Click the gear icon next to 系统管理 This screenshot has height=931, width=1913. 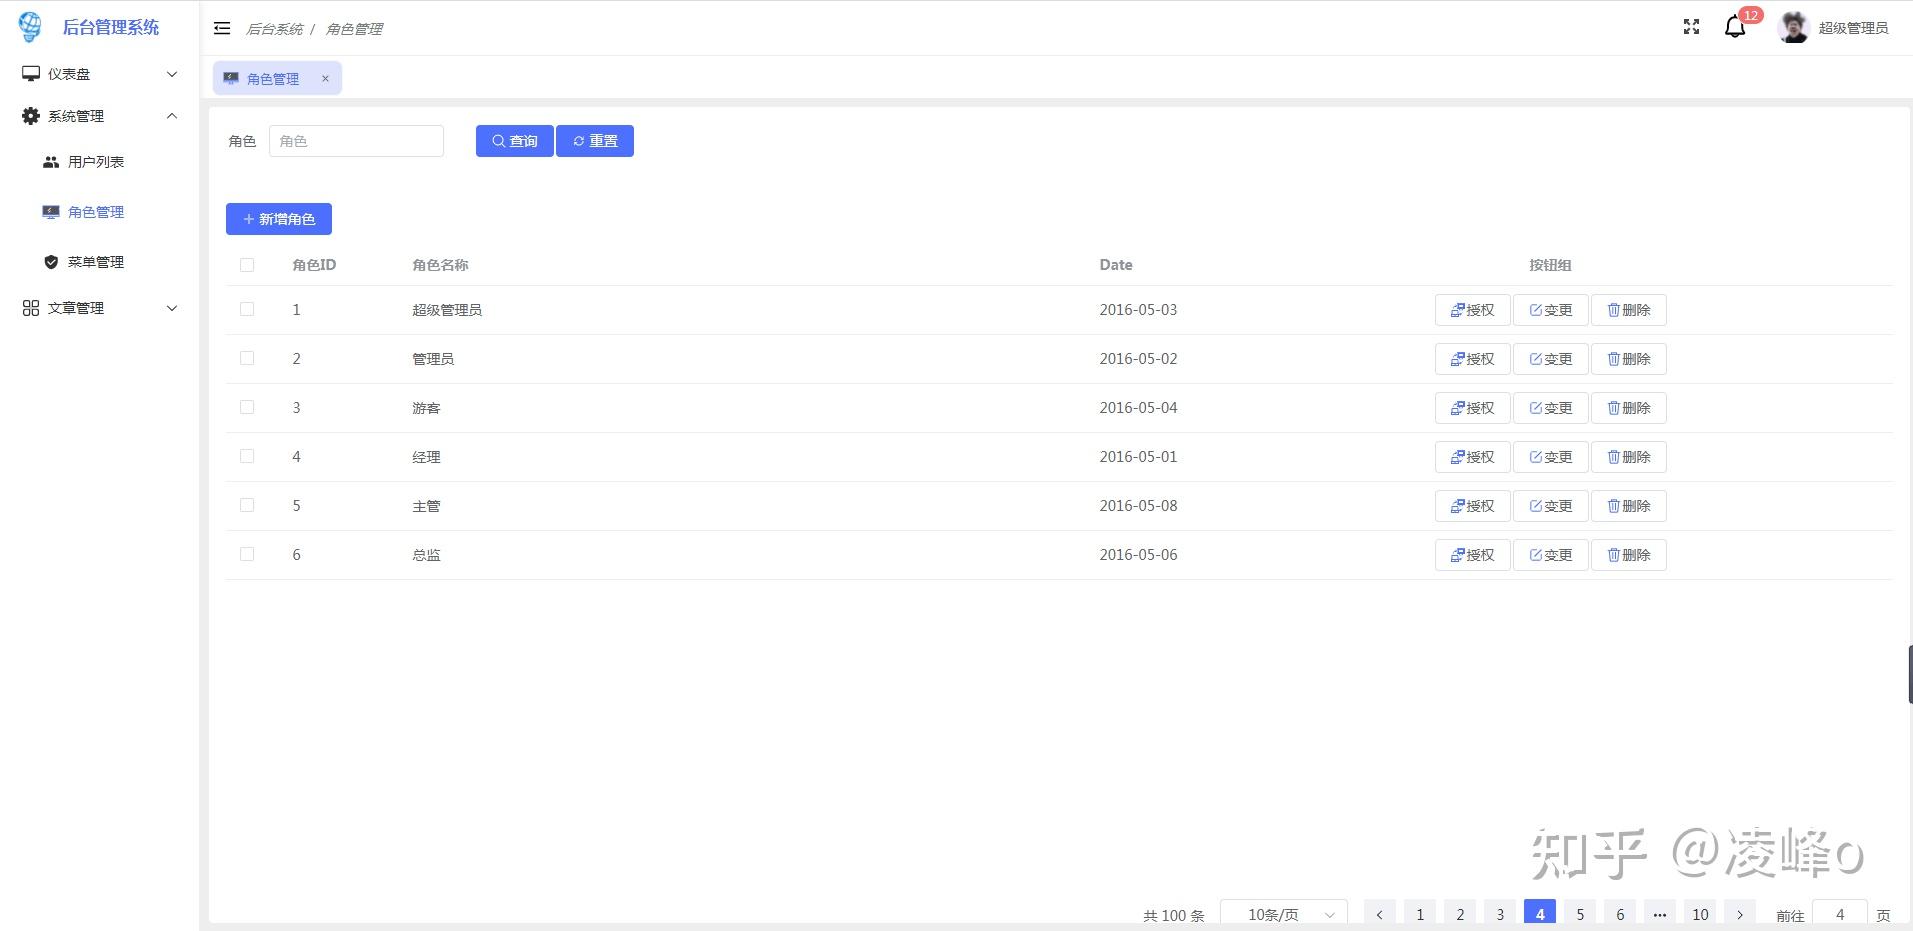(31, 116)
